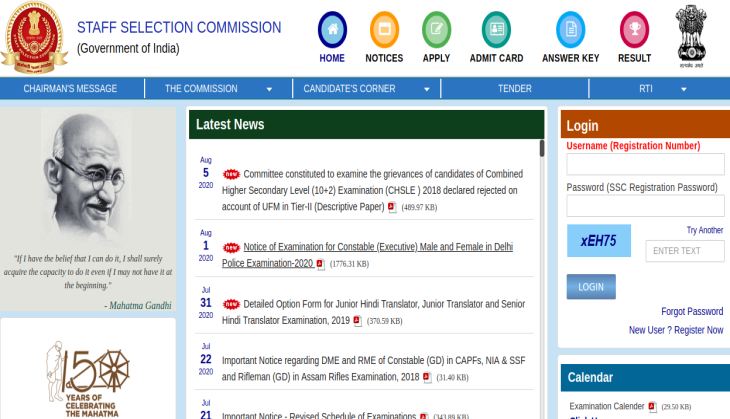Image resolution: width=730 pixels, height=419 pixels.
Task: Open Committee constituted CHSLE 2018 news link
Action: pos(372,190)
